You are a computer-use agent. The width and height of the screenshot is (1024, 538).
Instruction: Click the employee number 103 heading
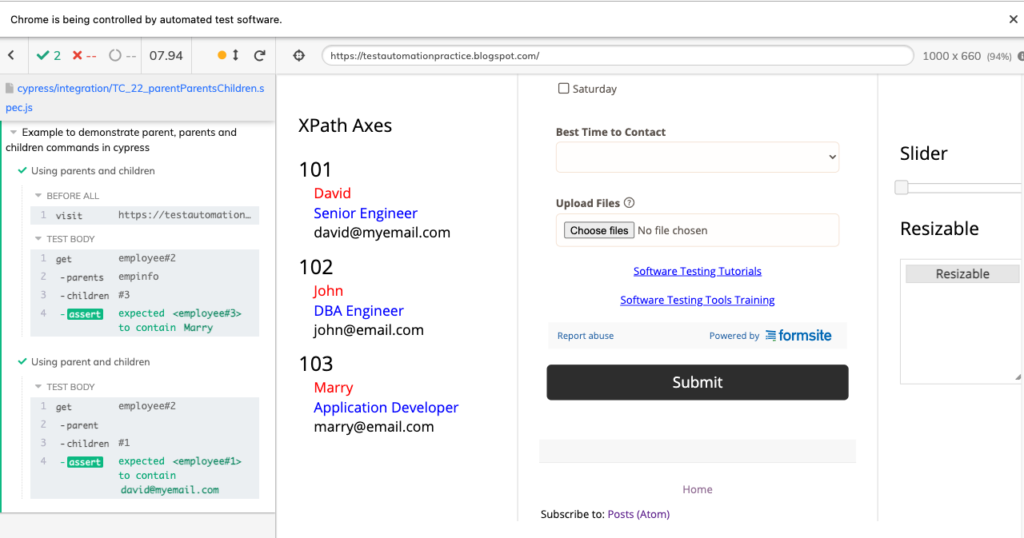pyautogui.click(x=316, y=364)
